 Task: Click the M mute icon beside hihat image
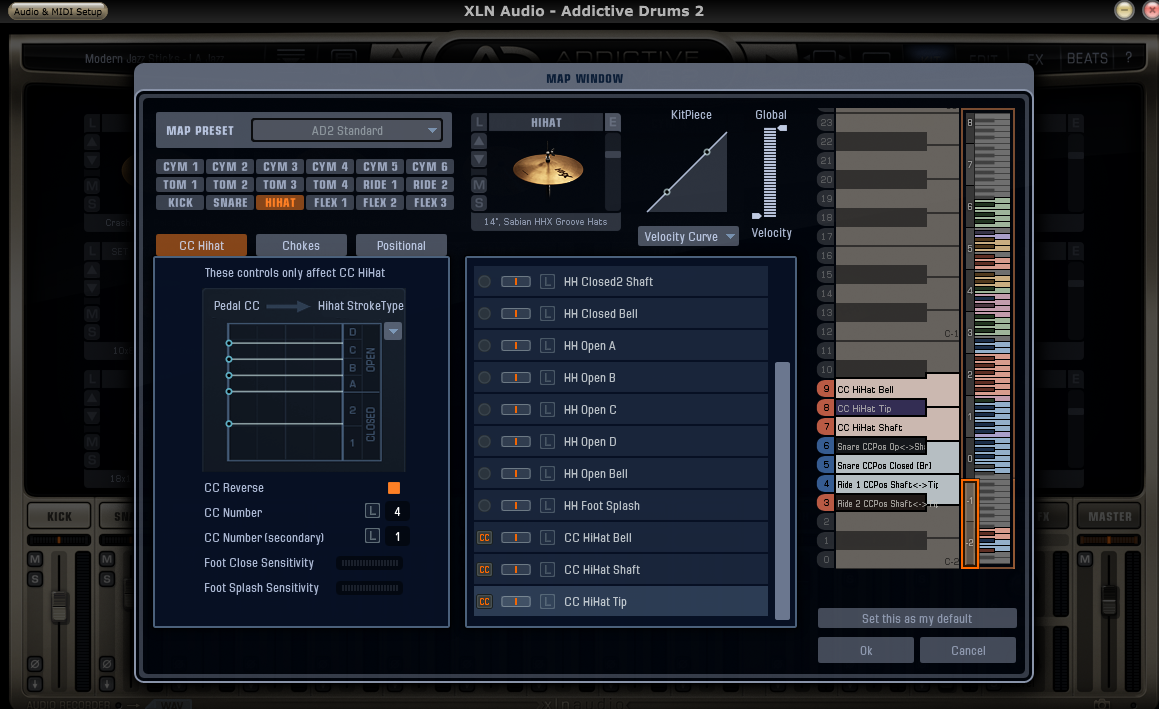479,184
